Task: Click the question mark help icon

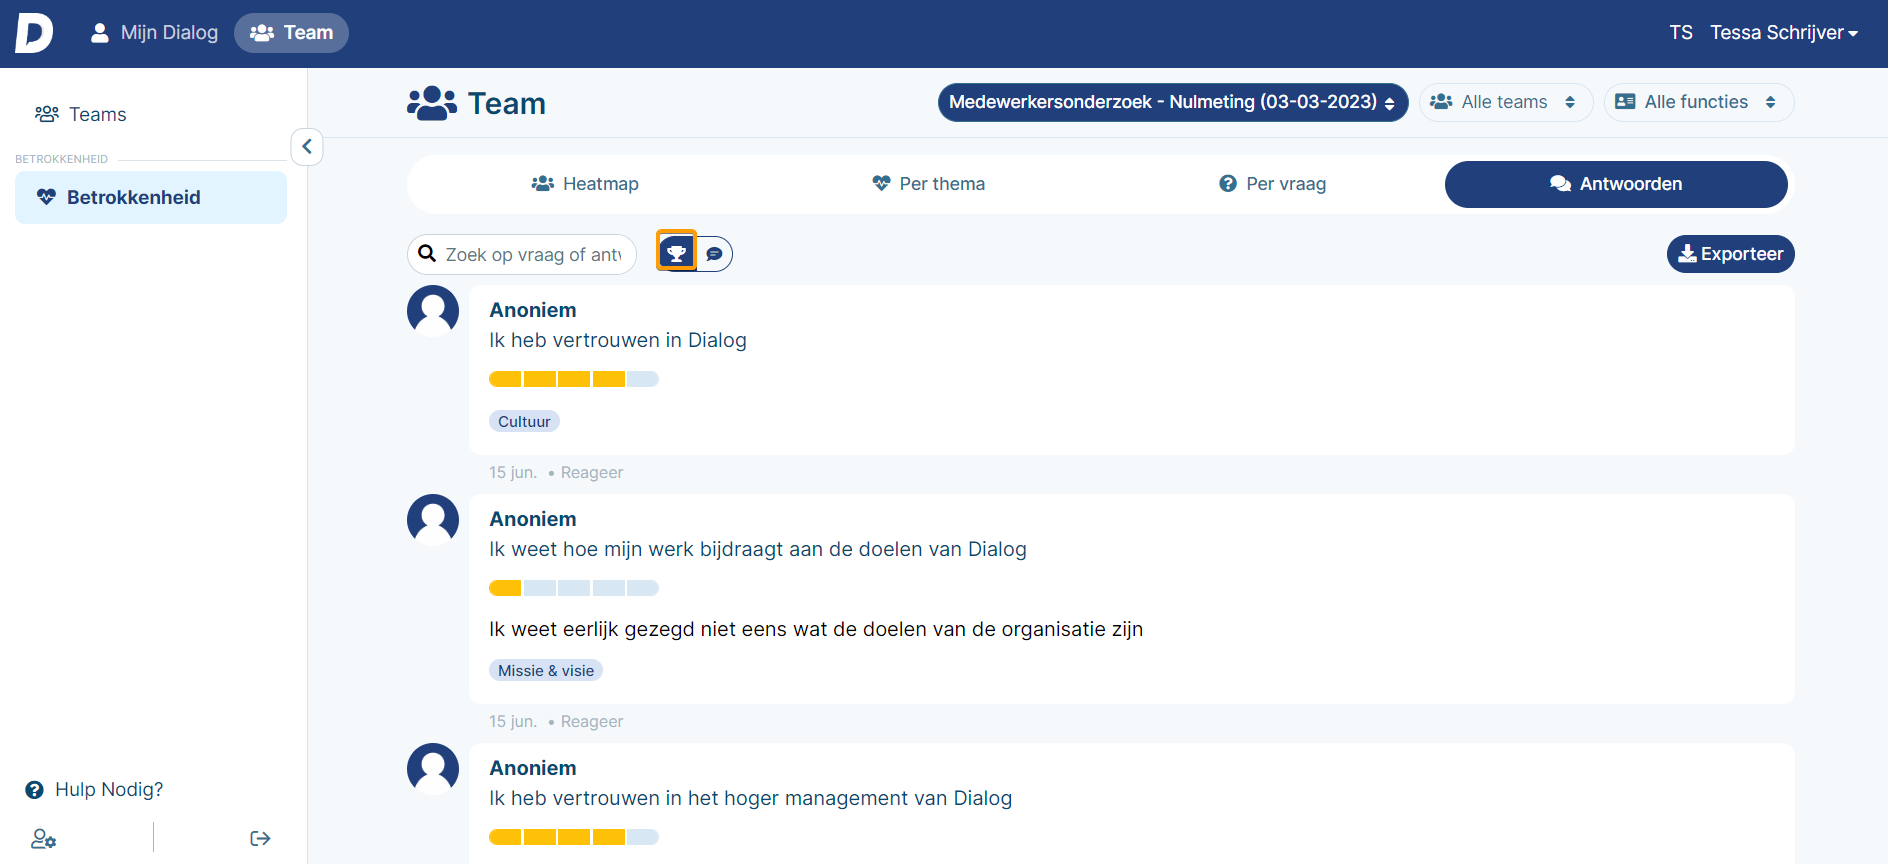Action: (x=35, y=790)
